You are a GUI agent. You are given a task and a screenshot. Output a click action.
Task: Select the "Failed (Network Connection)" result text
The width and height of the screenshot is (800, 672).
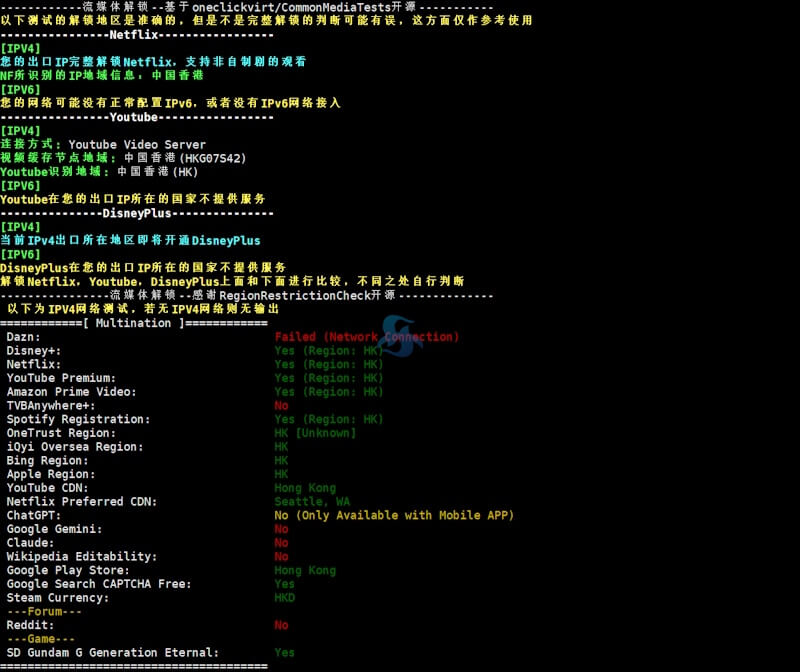tap(367, 337)
